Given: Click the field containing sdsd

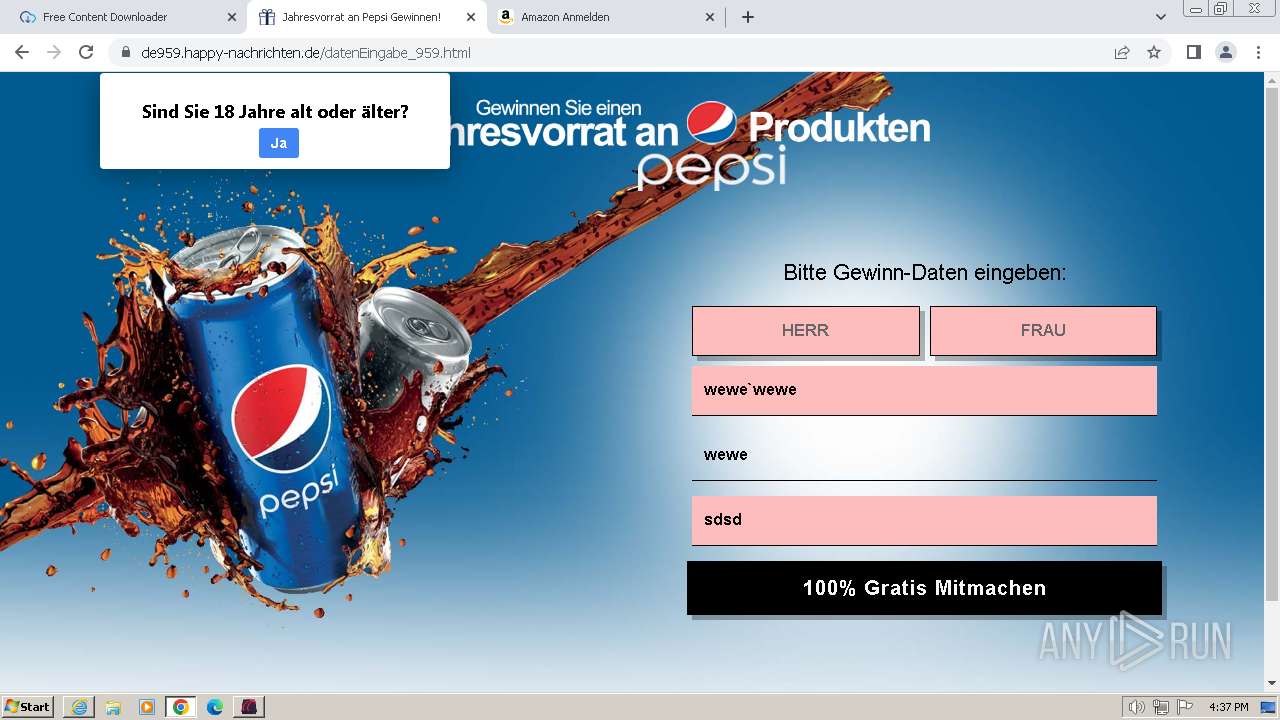Looking at the screenshot, I should [924, 520].
